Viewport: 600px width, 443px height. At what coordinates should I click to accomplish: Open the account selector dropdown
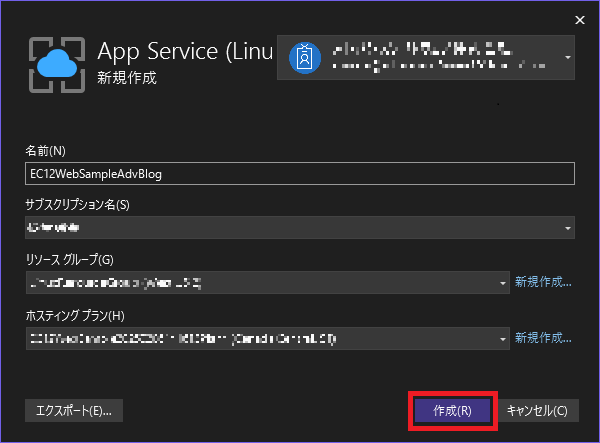click(426, 57)
